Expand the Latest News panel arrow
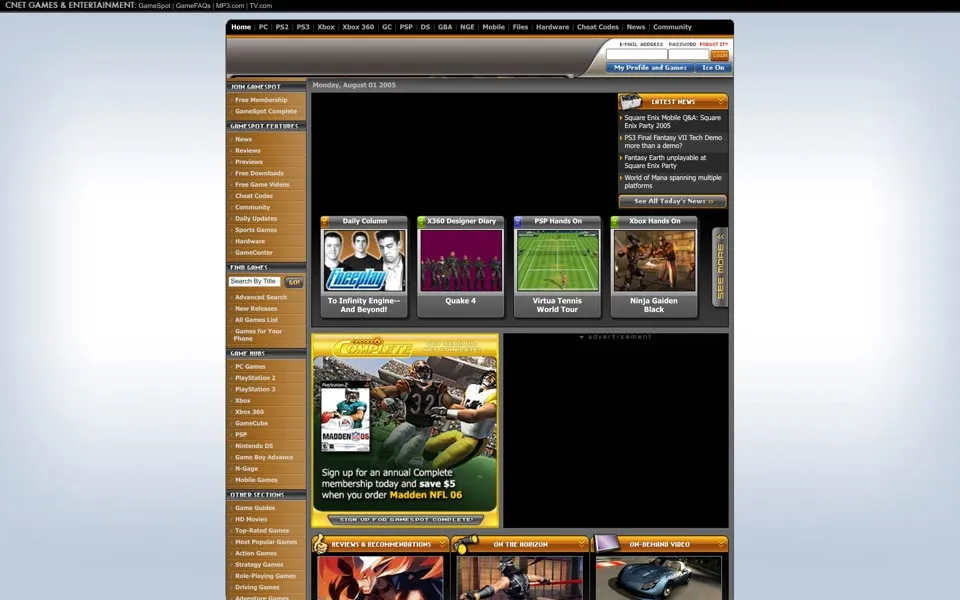The image size is (960, 600). pyautogui.click(x=721, y=100)
